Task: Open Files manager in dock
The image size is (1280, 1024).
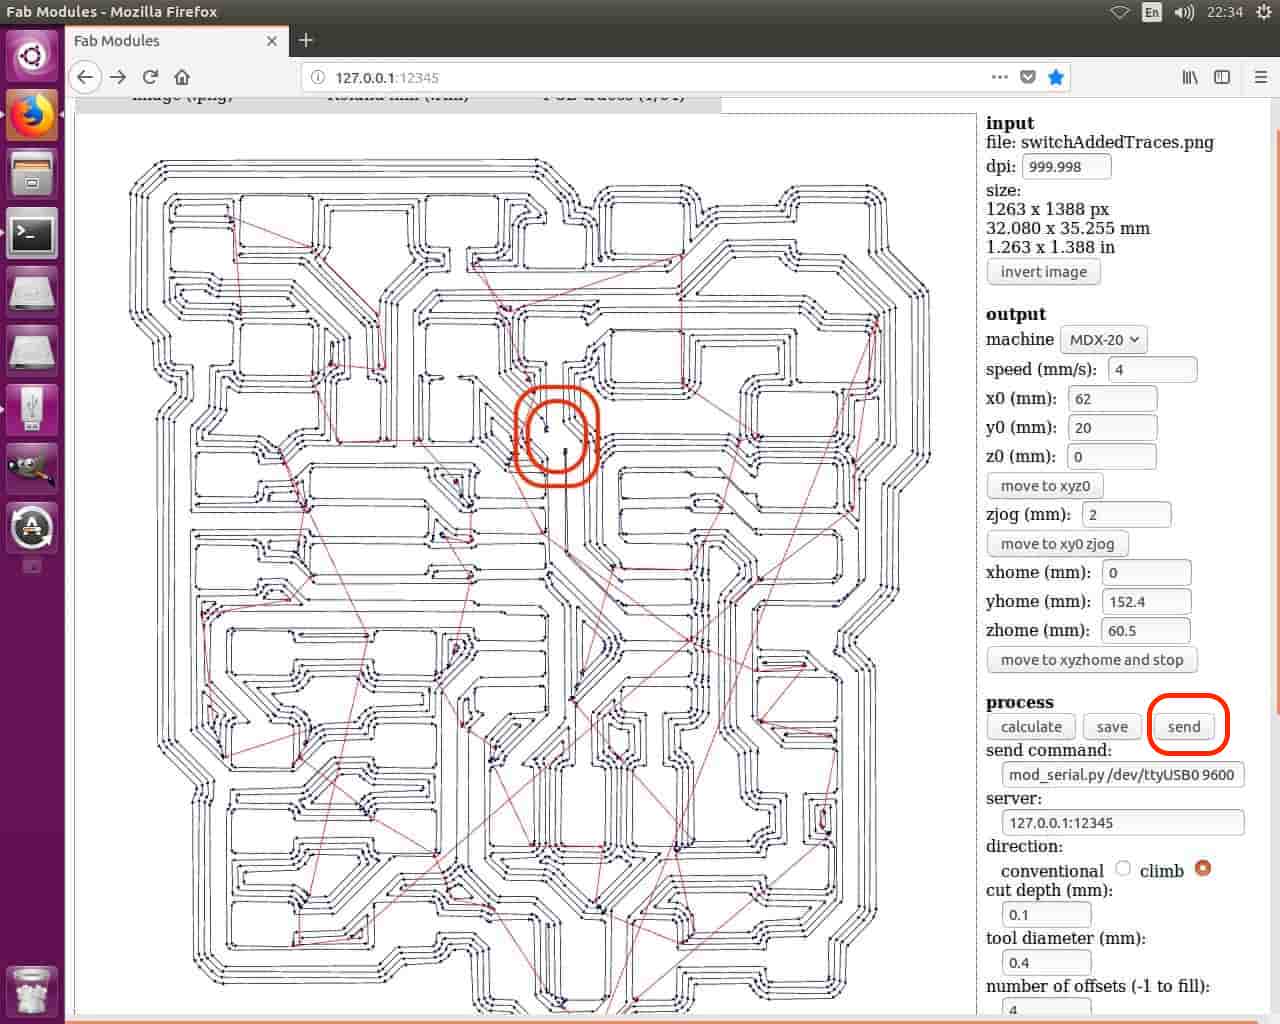Action: coord(32,174)
